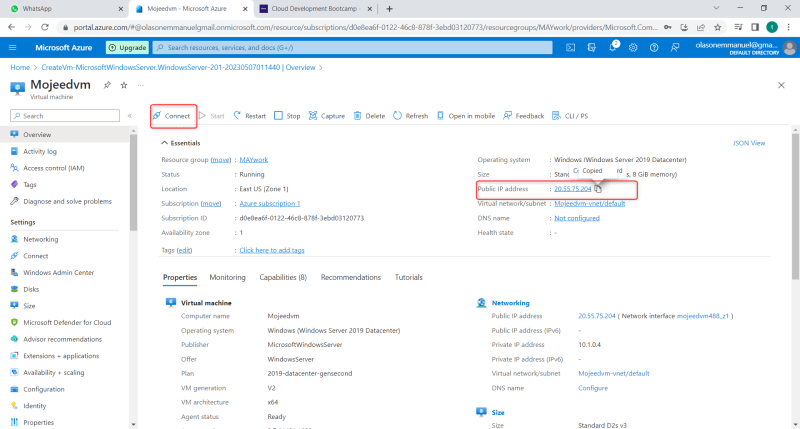Collapse the Essentials section
The height and width of the screenshot is (429, 800).
point(181,143)
